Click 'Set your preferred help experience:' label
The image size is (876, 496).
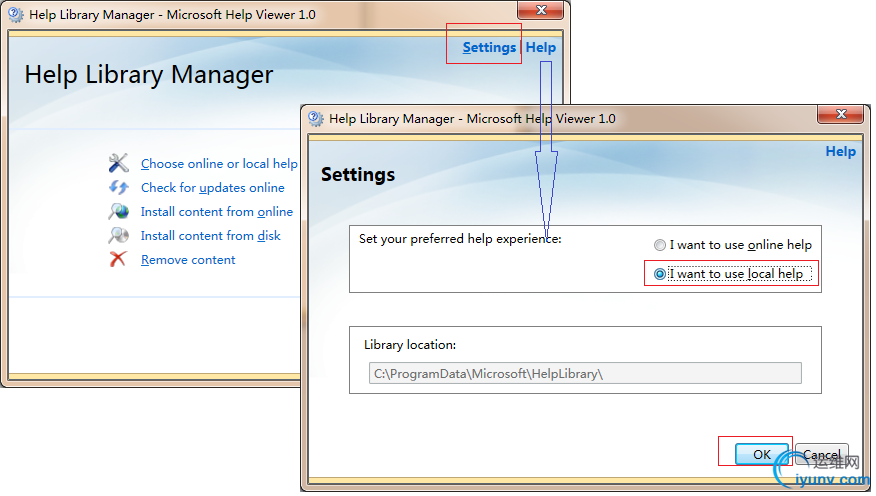click(460, 239)
